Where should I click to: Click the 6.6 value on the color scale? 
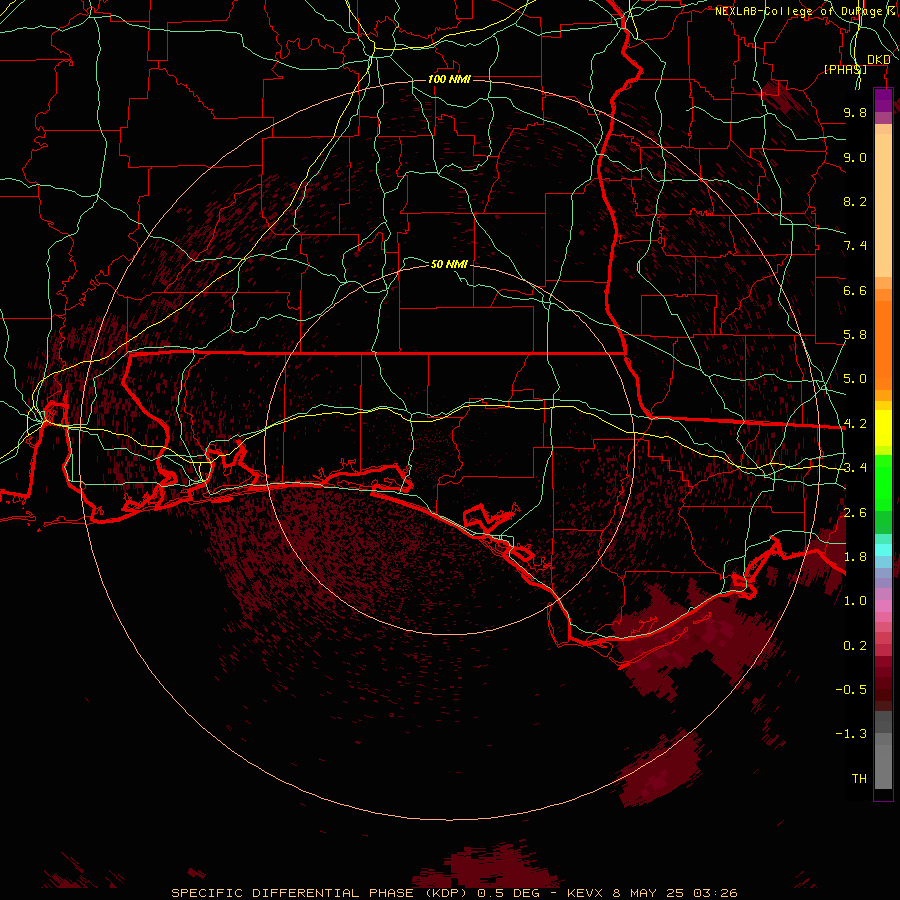855,290
